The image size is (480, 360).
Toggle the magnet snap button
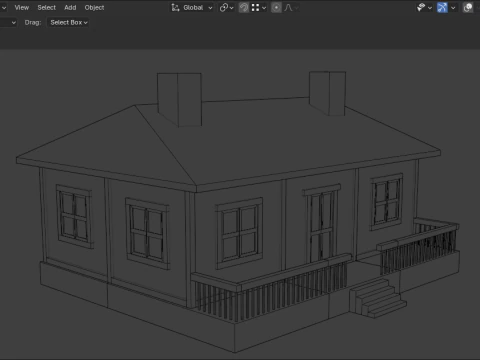[x=244, y=7]
